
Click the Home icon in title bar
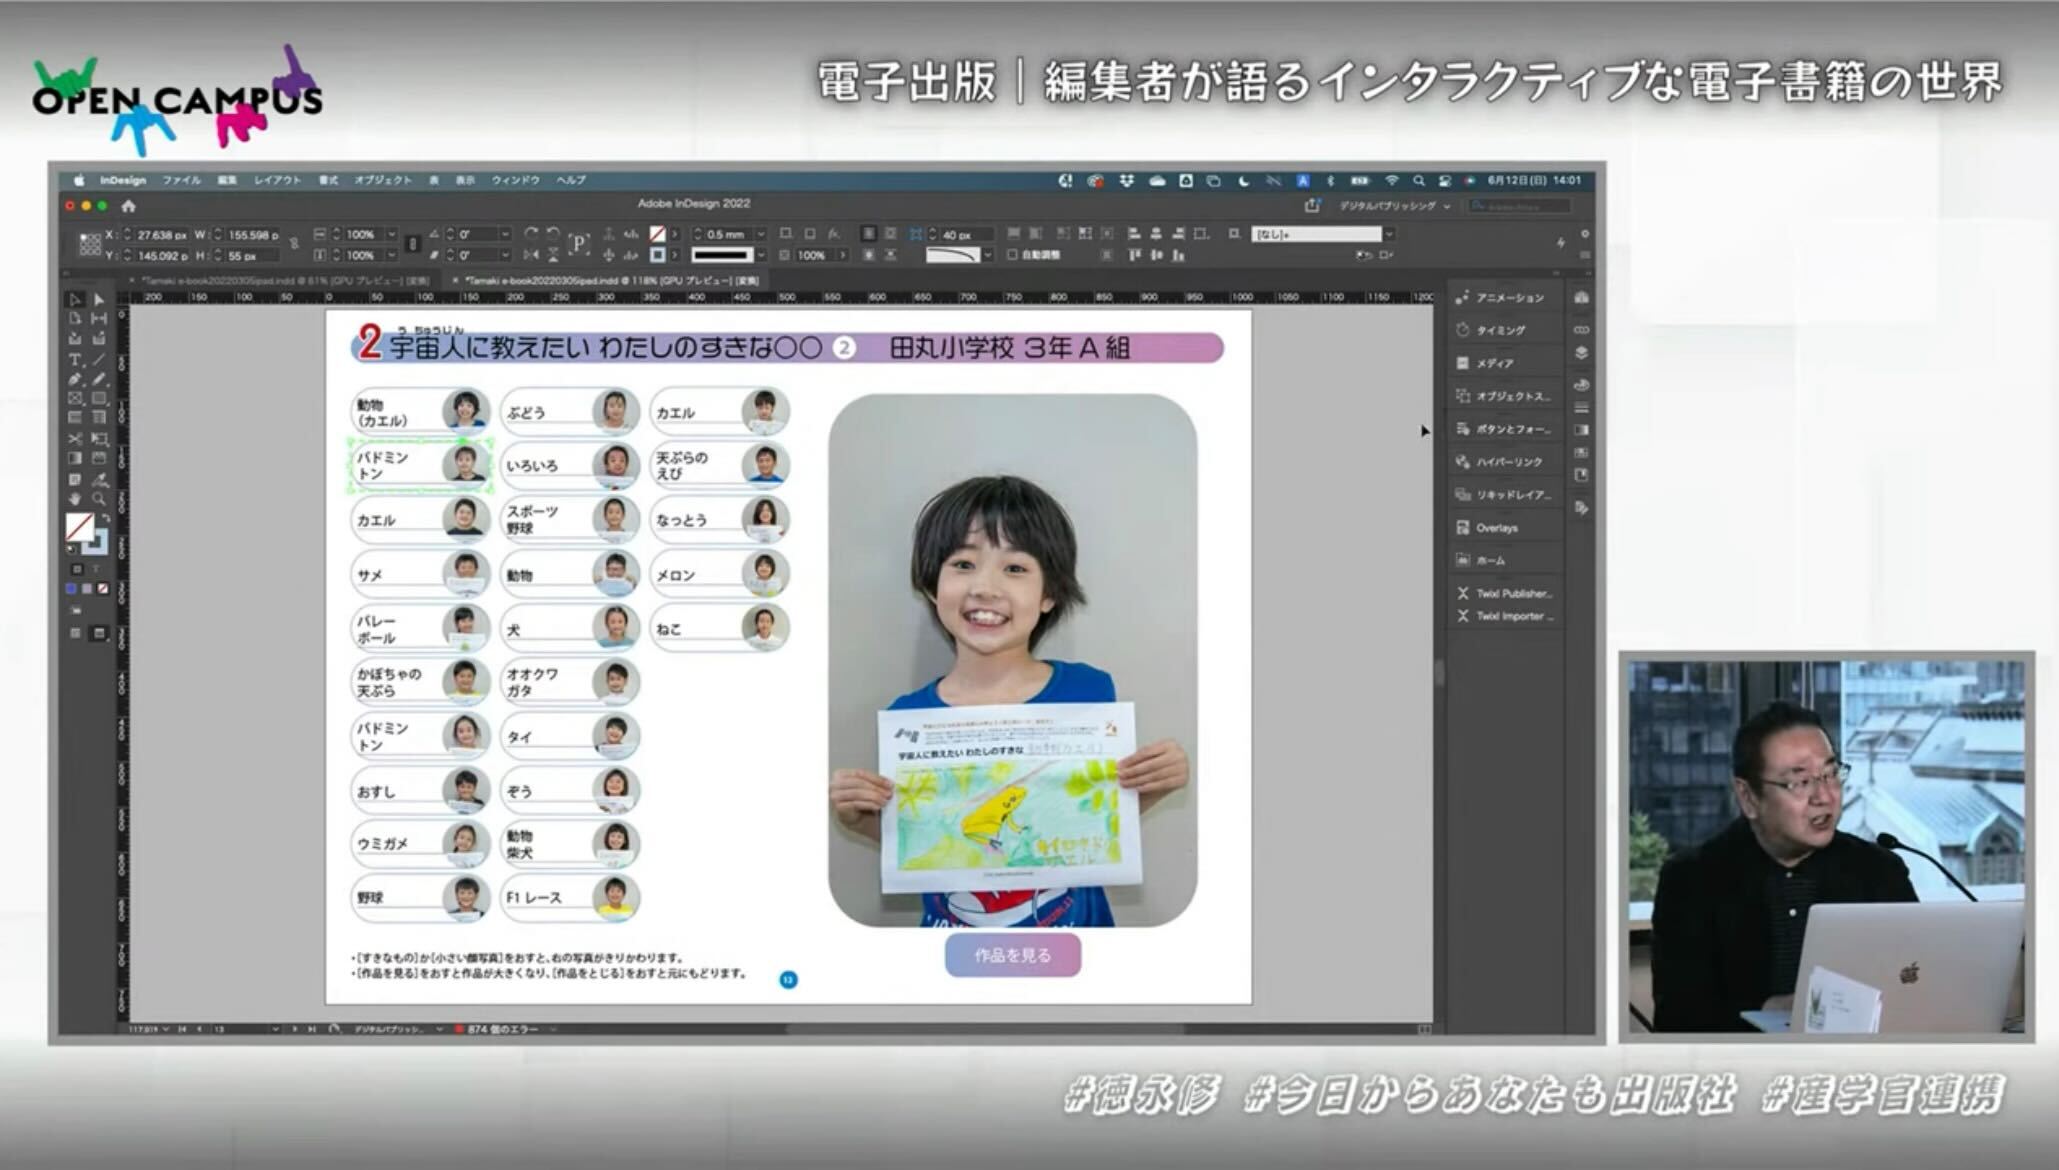[128, 206]
